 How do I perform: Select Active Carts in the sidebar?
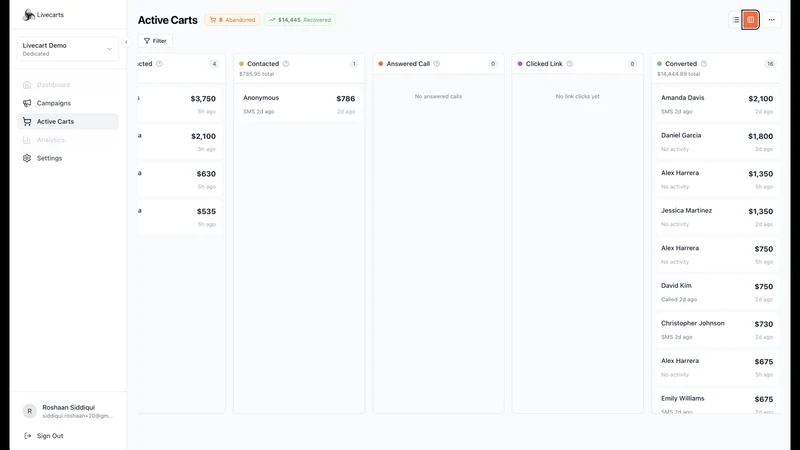pyautogui.click(x=68, y=121)
